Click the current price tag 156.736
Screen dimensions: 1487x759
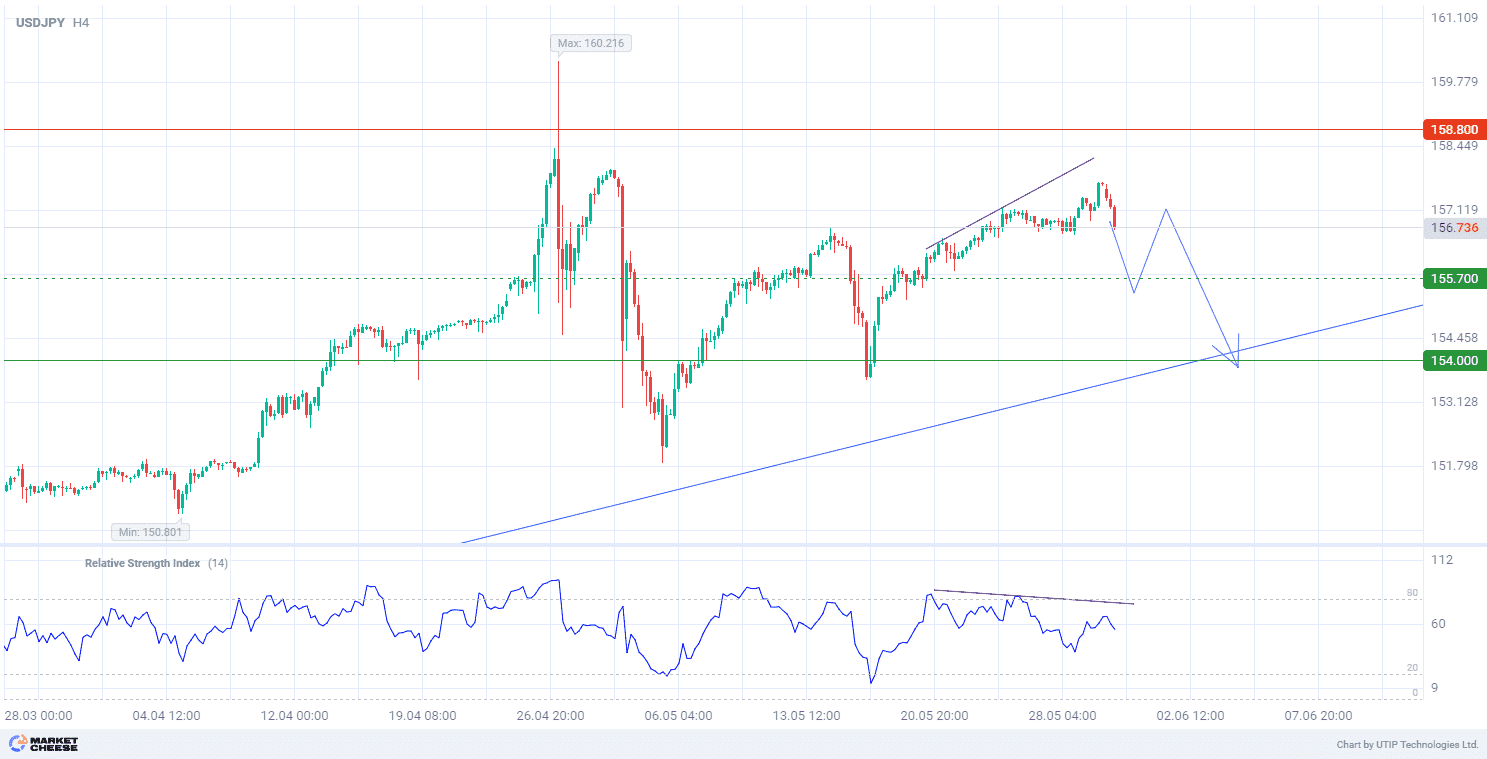1454,228
